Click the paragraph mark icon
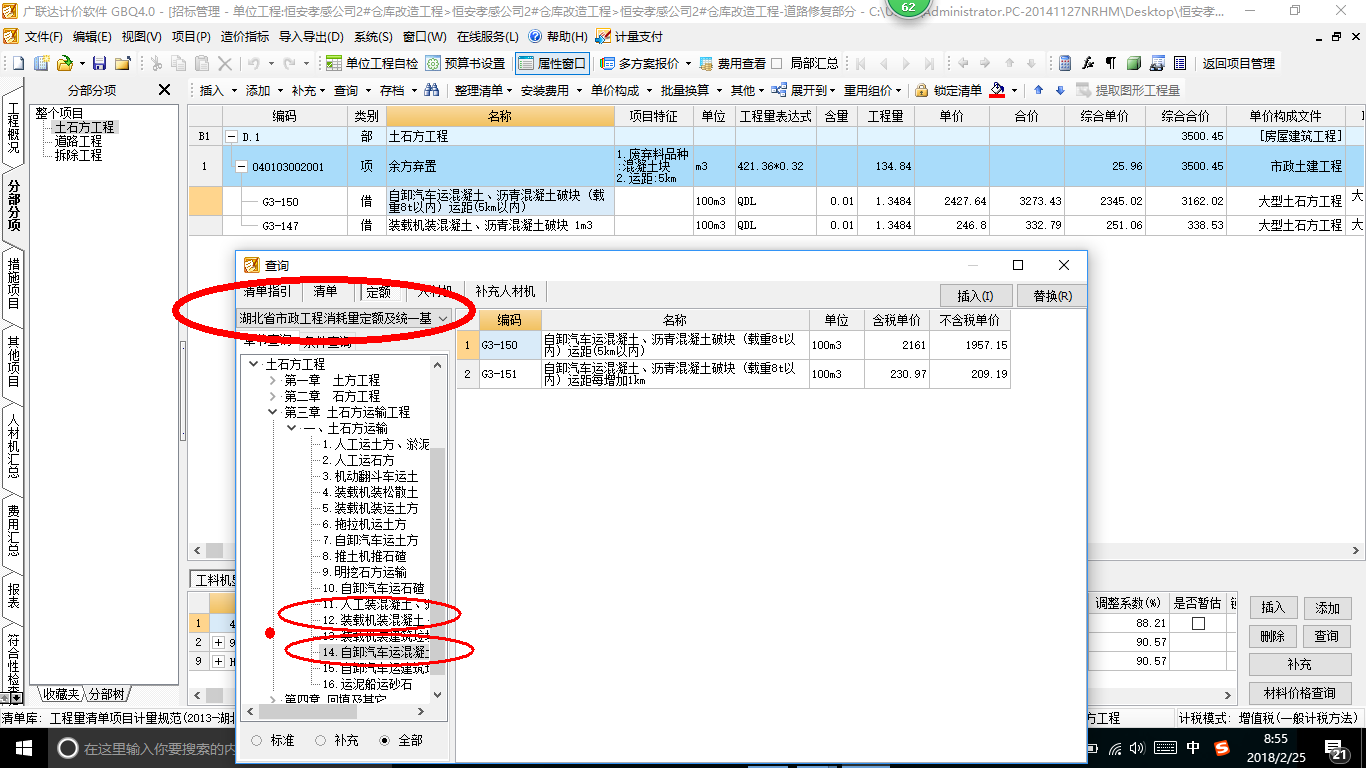Screen dimensions: 1366x768 coord(1110,63)
